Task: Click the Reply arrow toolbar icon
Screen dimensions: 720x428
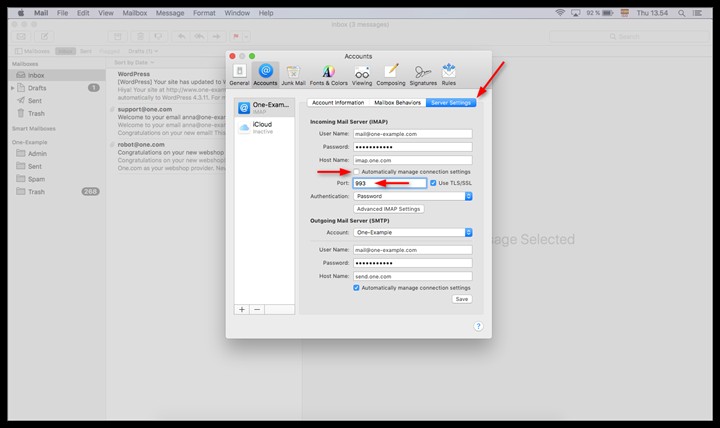Action: tap(182, 36)
